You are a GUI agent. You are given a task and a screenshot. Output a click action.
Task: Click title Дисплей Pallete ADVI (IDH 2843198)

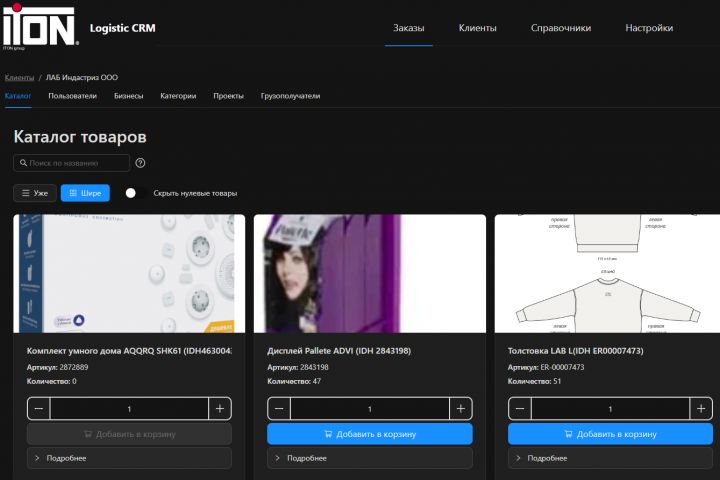pos(339,351)
